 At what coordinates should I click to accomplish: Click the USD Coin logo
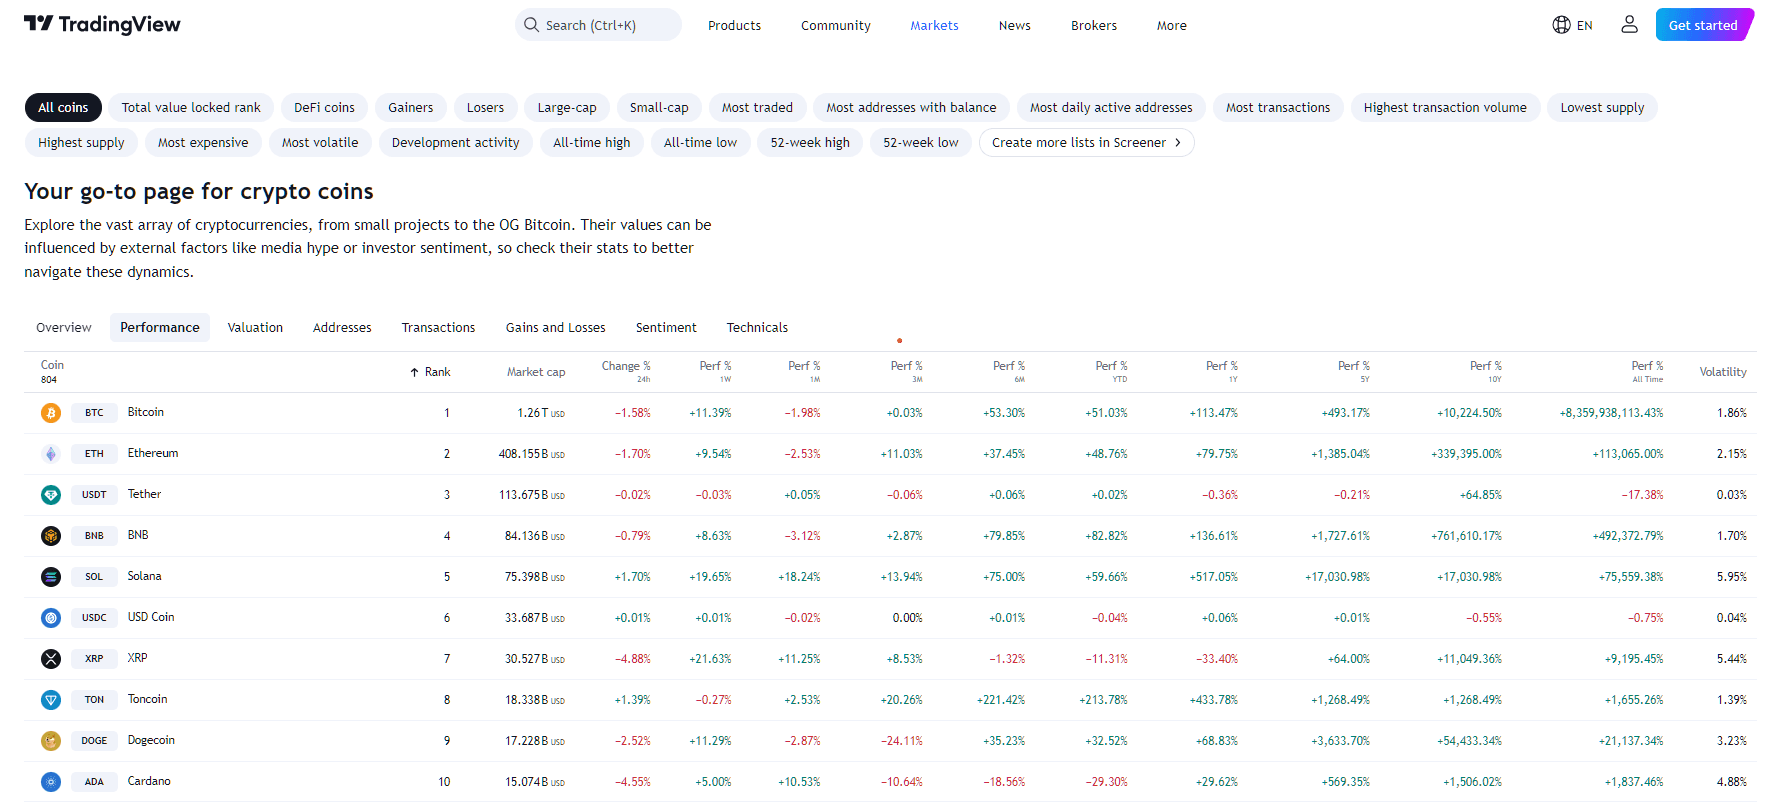tap(51, 618)
